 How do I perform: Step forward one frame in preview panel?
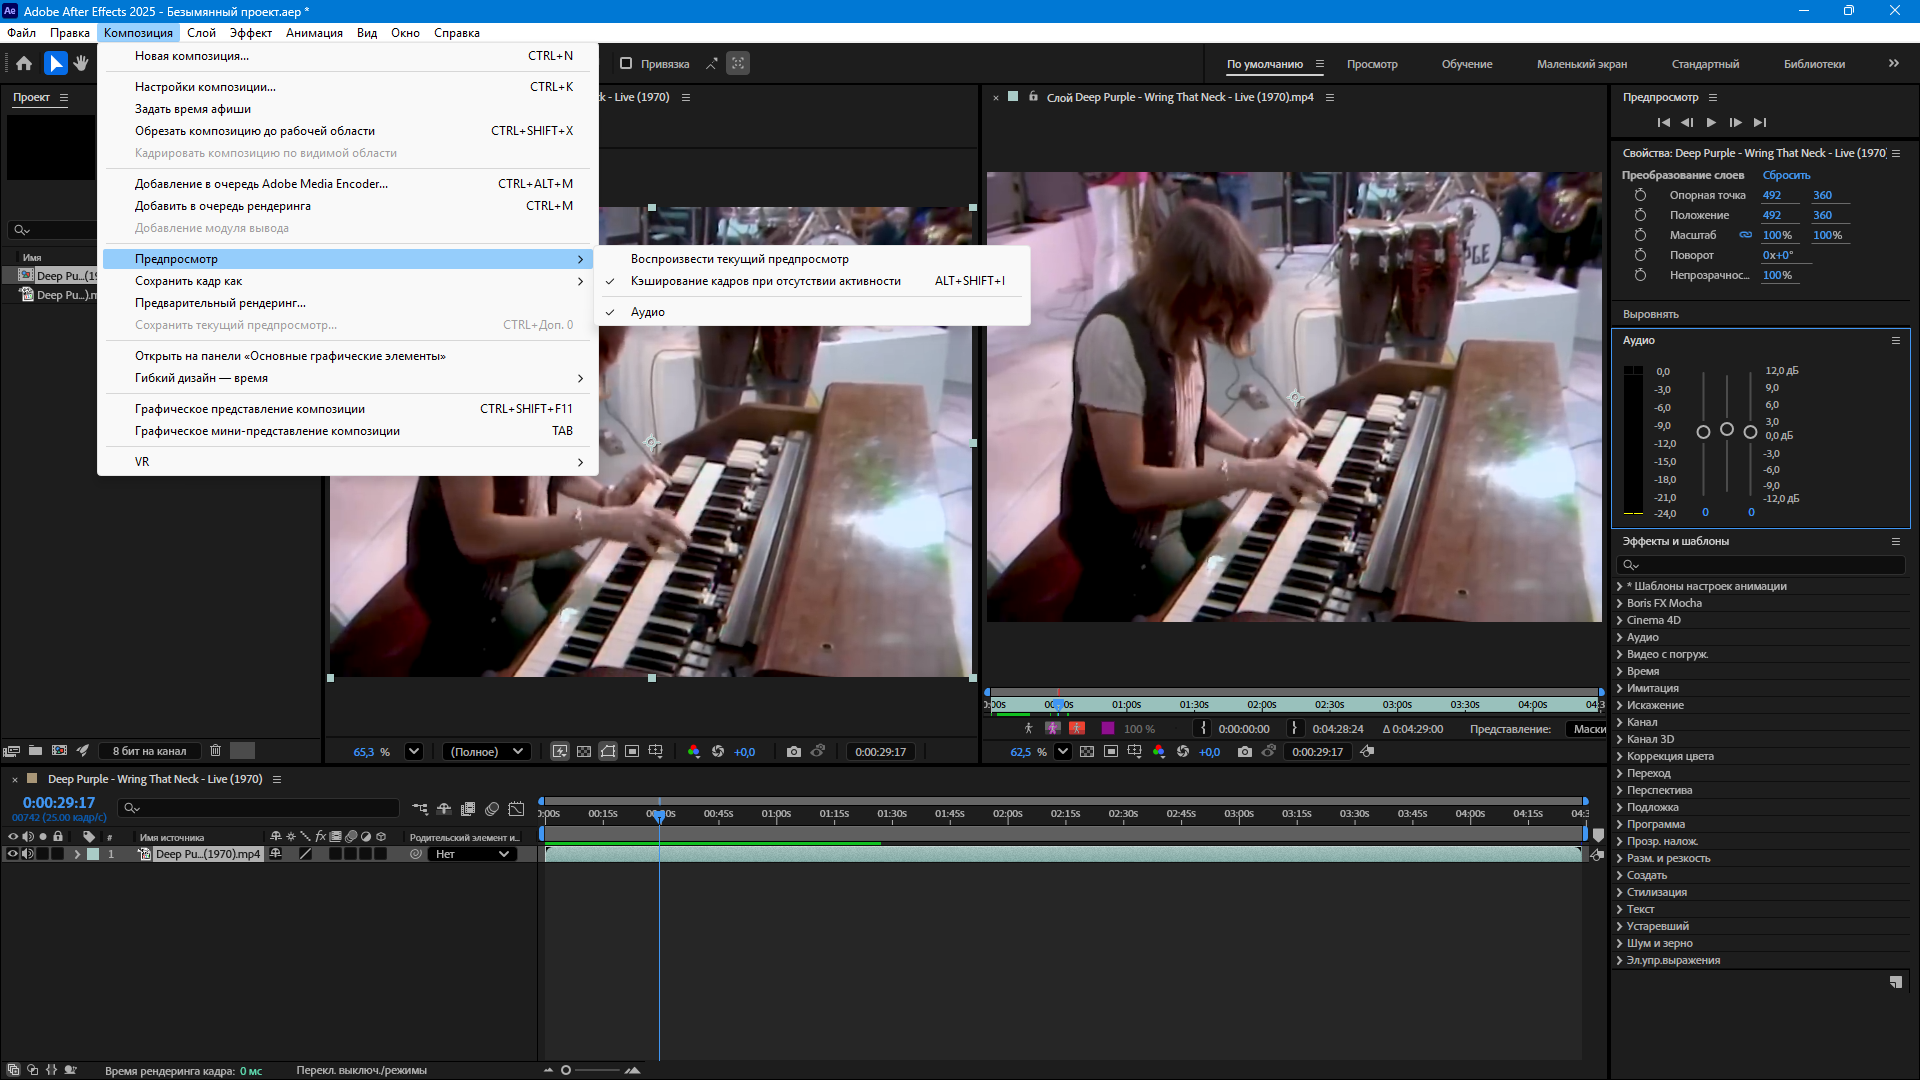point(1735,122)
